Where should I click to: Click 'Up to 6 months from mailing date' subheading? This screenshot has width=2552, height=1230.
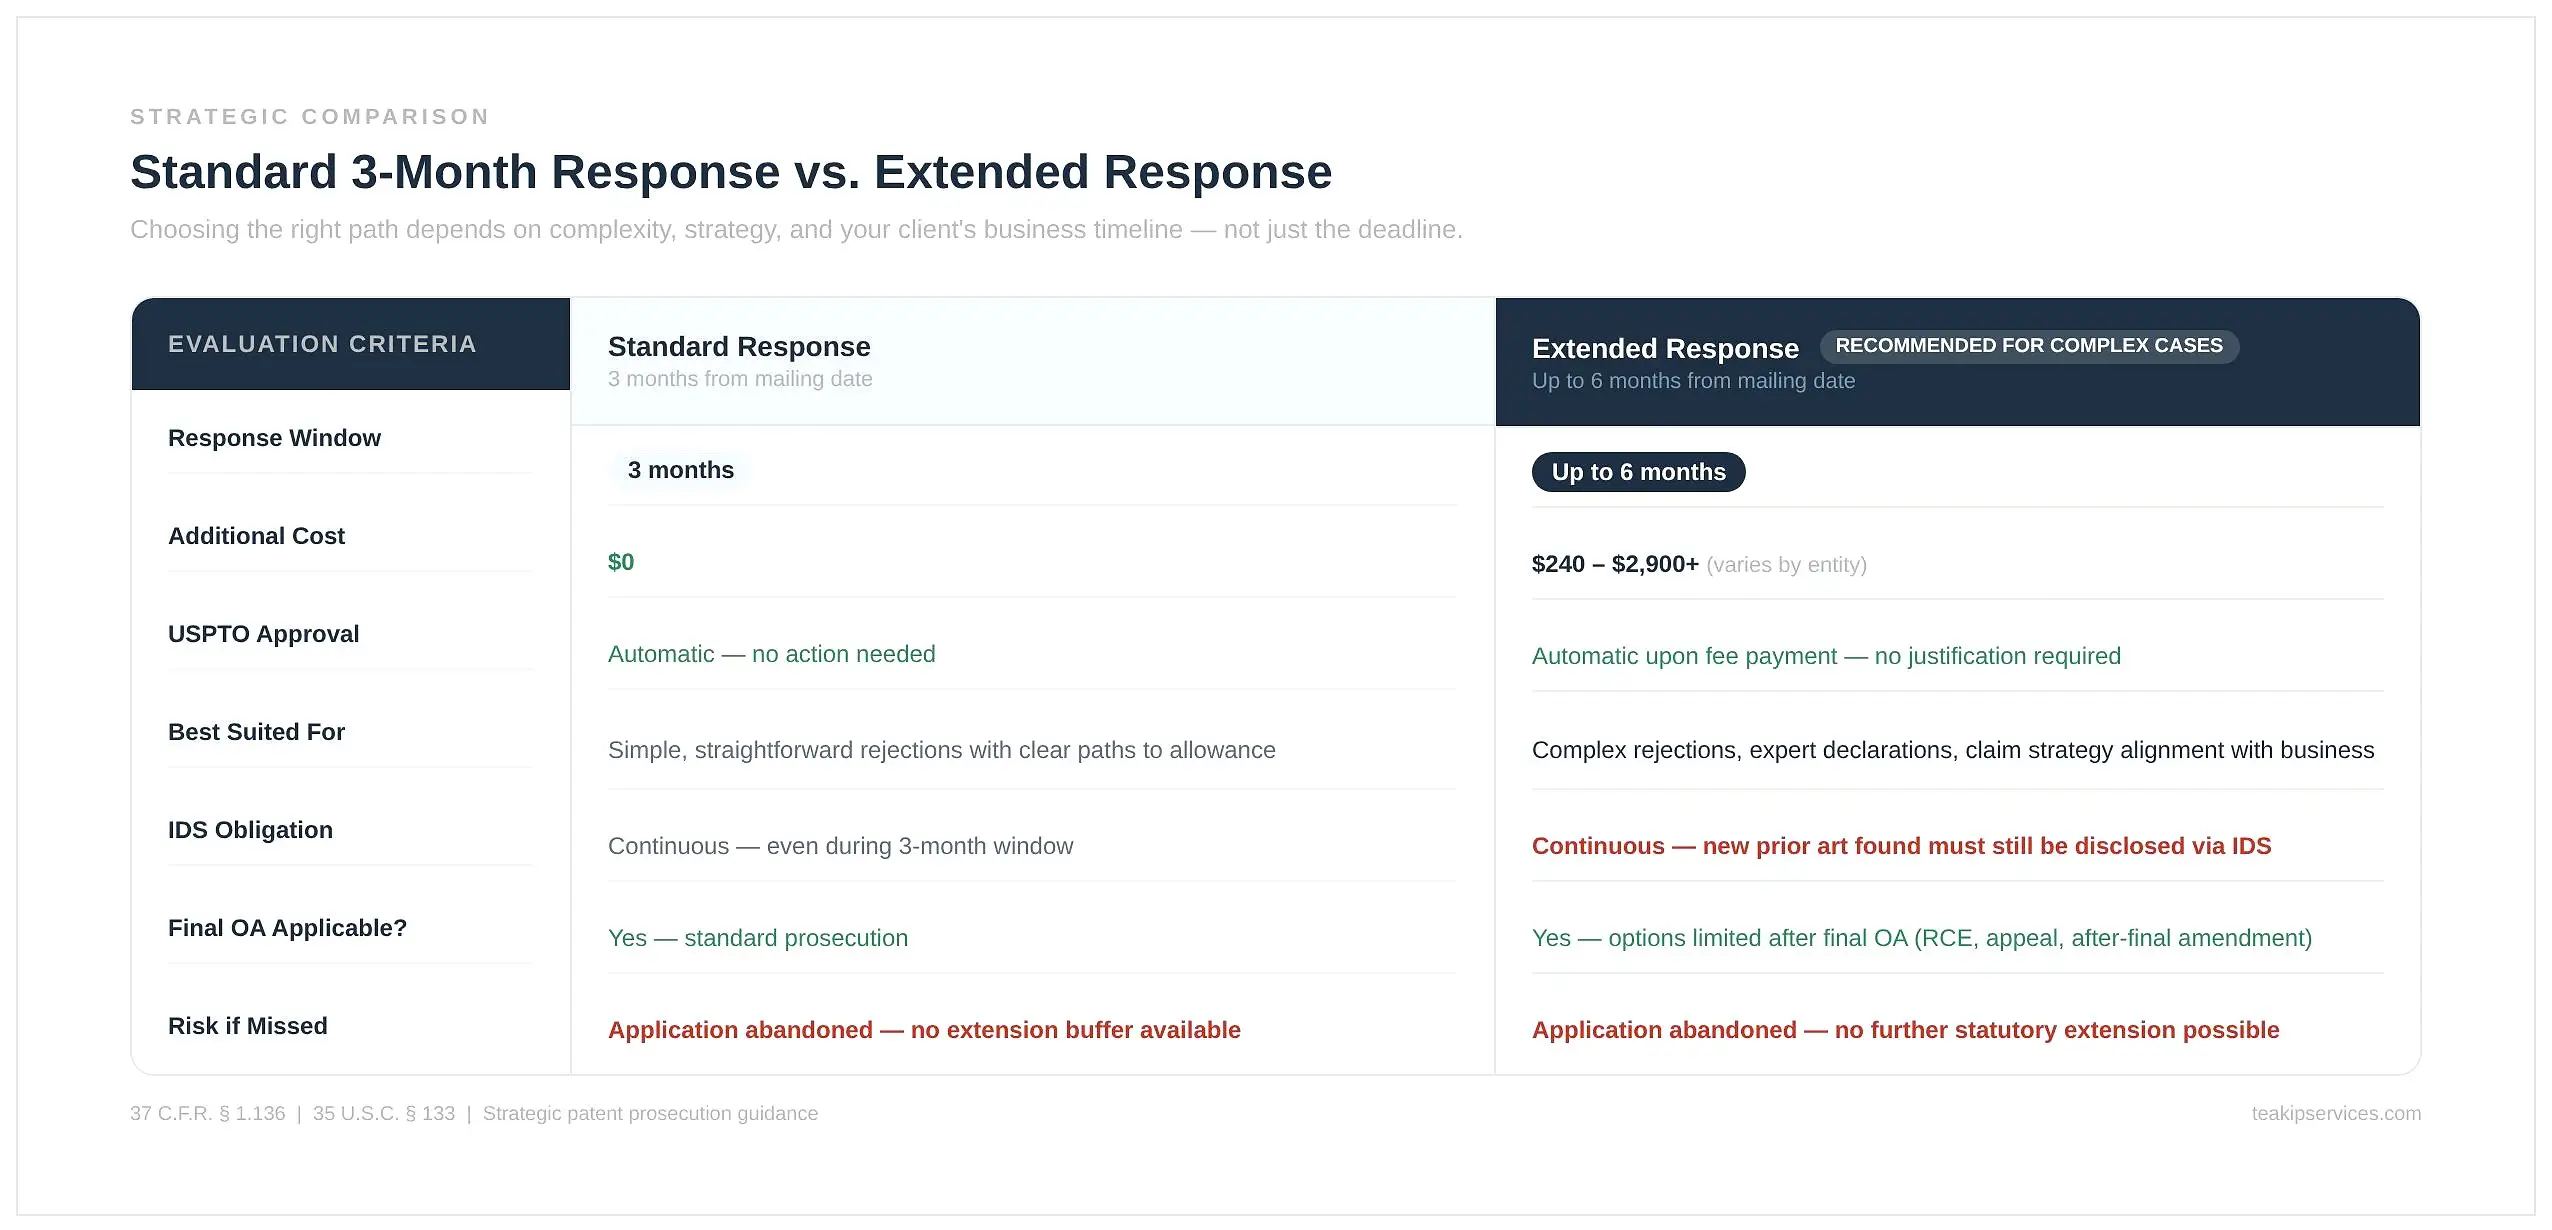pyautogui.click(x=1693, y=381)
